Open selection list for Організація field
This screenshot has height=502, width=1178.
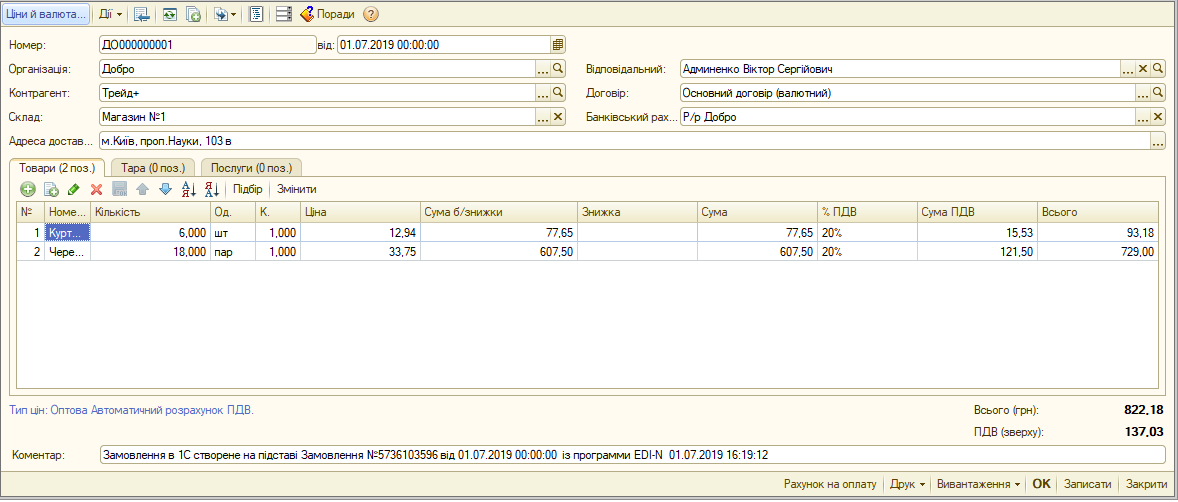point(542,69)
